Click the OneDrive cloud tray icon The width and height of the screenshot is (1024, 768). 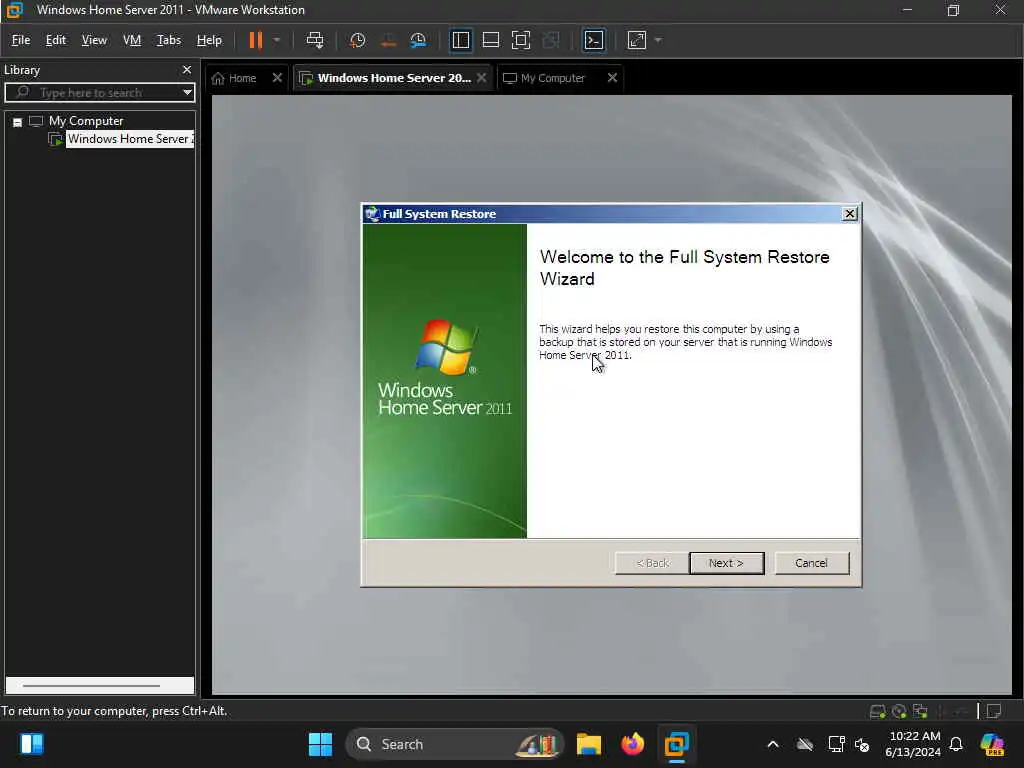point(805,744)
